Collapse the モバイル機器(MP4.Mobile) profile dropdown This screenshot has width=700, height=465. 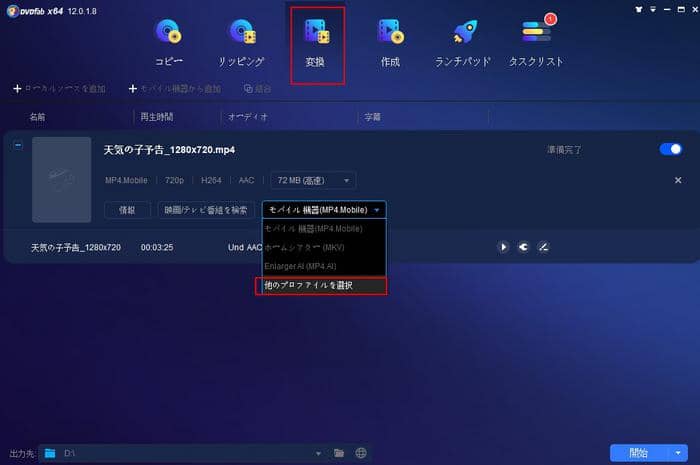pos(324,210)
